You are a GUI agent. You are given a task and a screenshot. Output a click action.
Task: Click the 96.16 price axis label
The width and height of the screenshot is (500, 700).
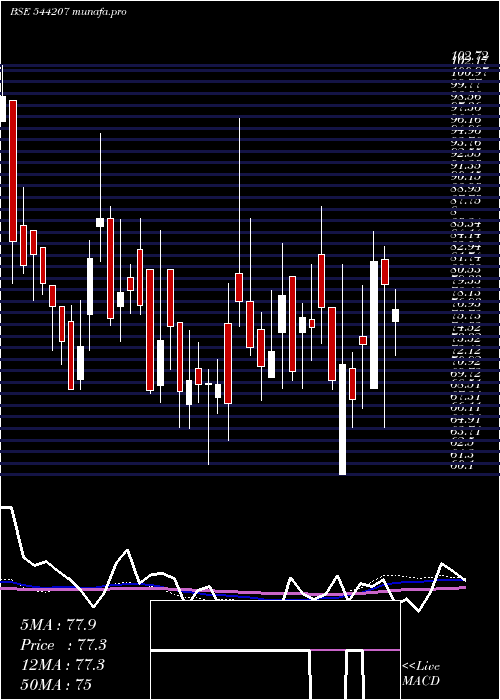click(467, 120)
